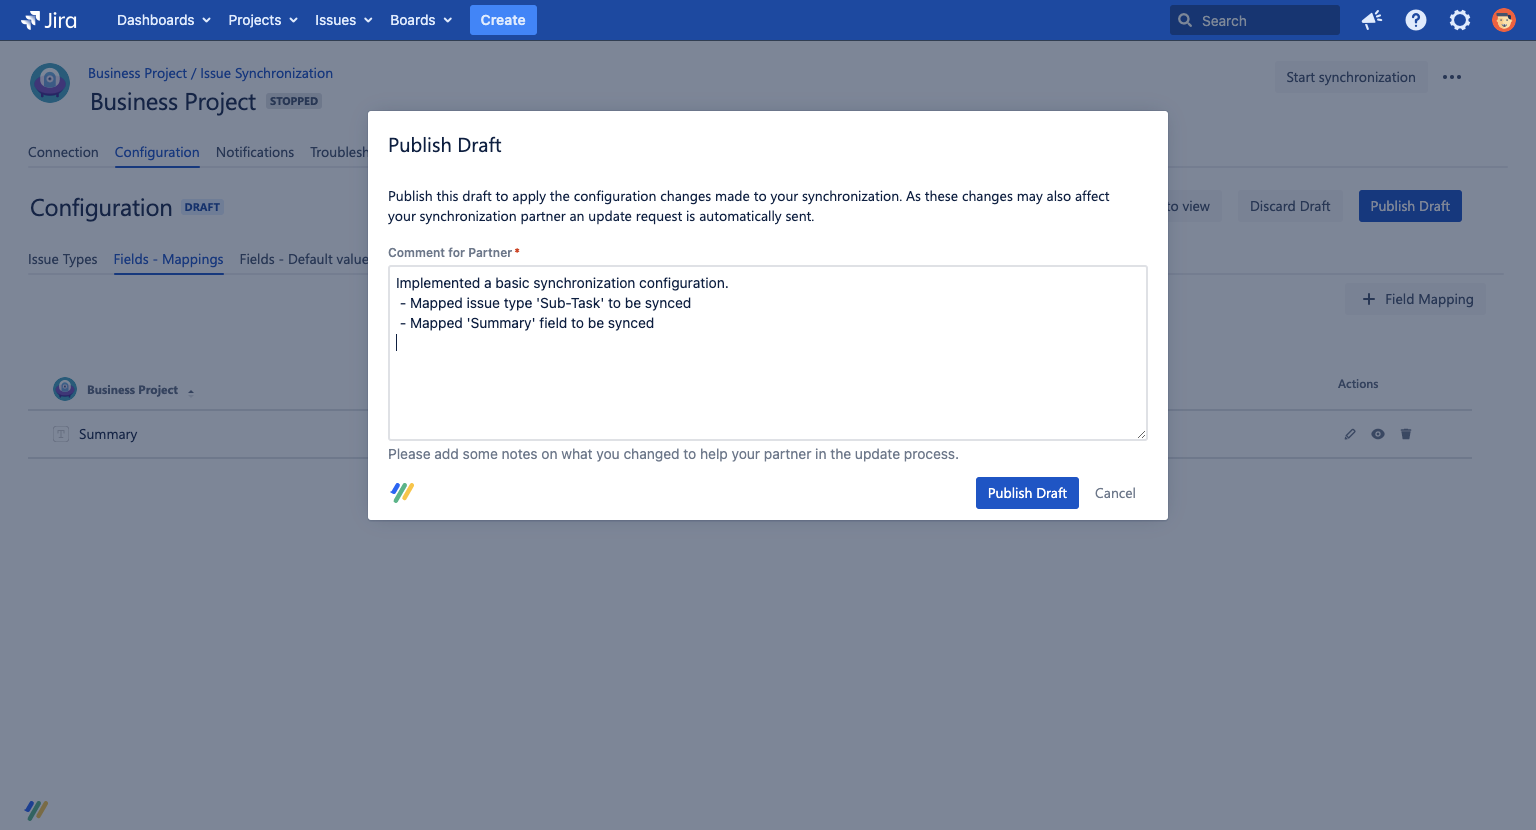Open Jira announcements megaphone icon
Image resolution: width=1536 pixels, height=830 pixels.
pos(1371,20)
